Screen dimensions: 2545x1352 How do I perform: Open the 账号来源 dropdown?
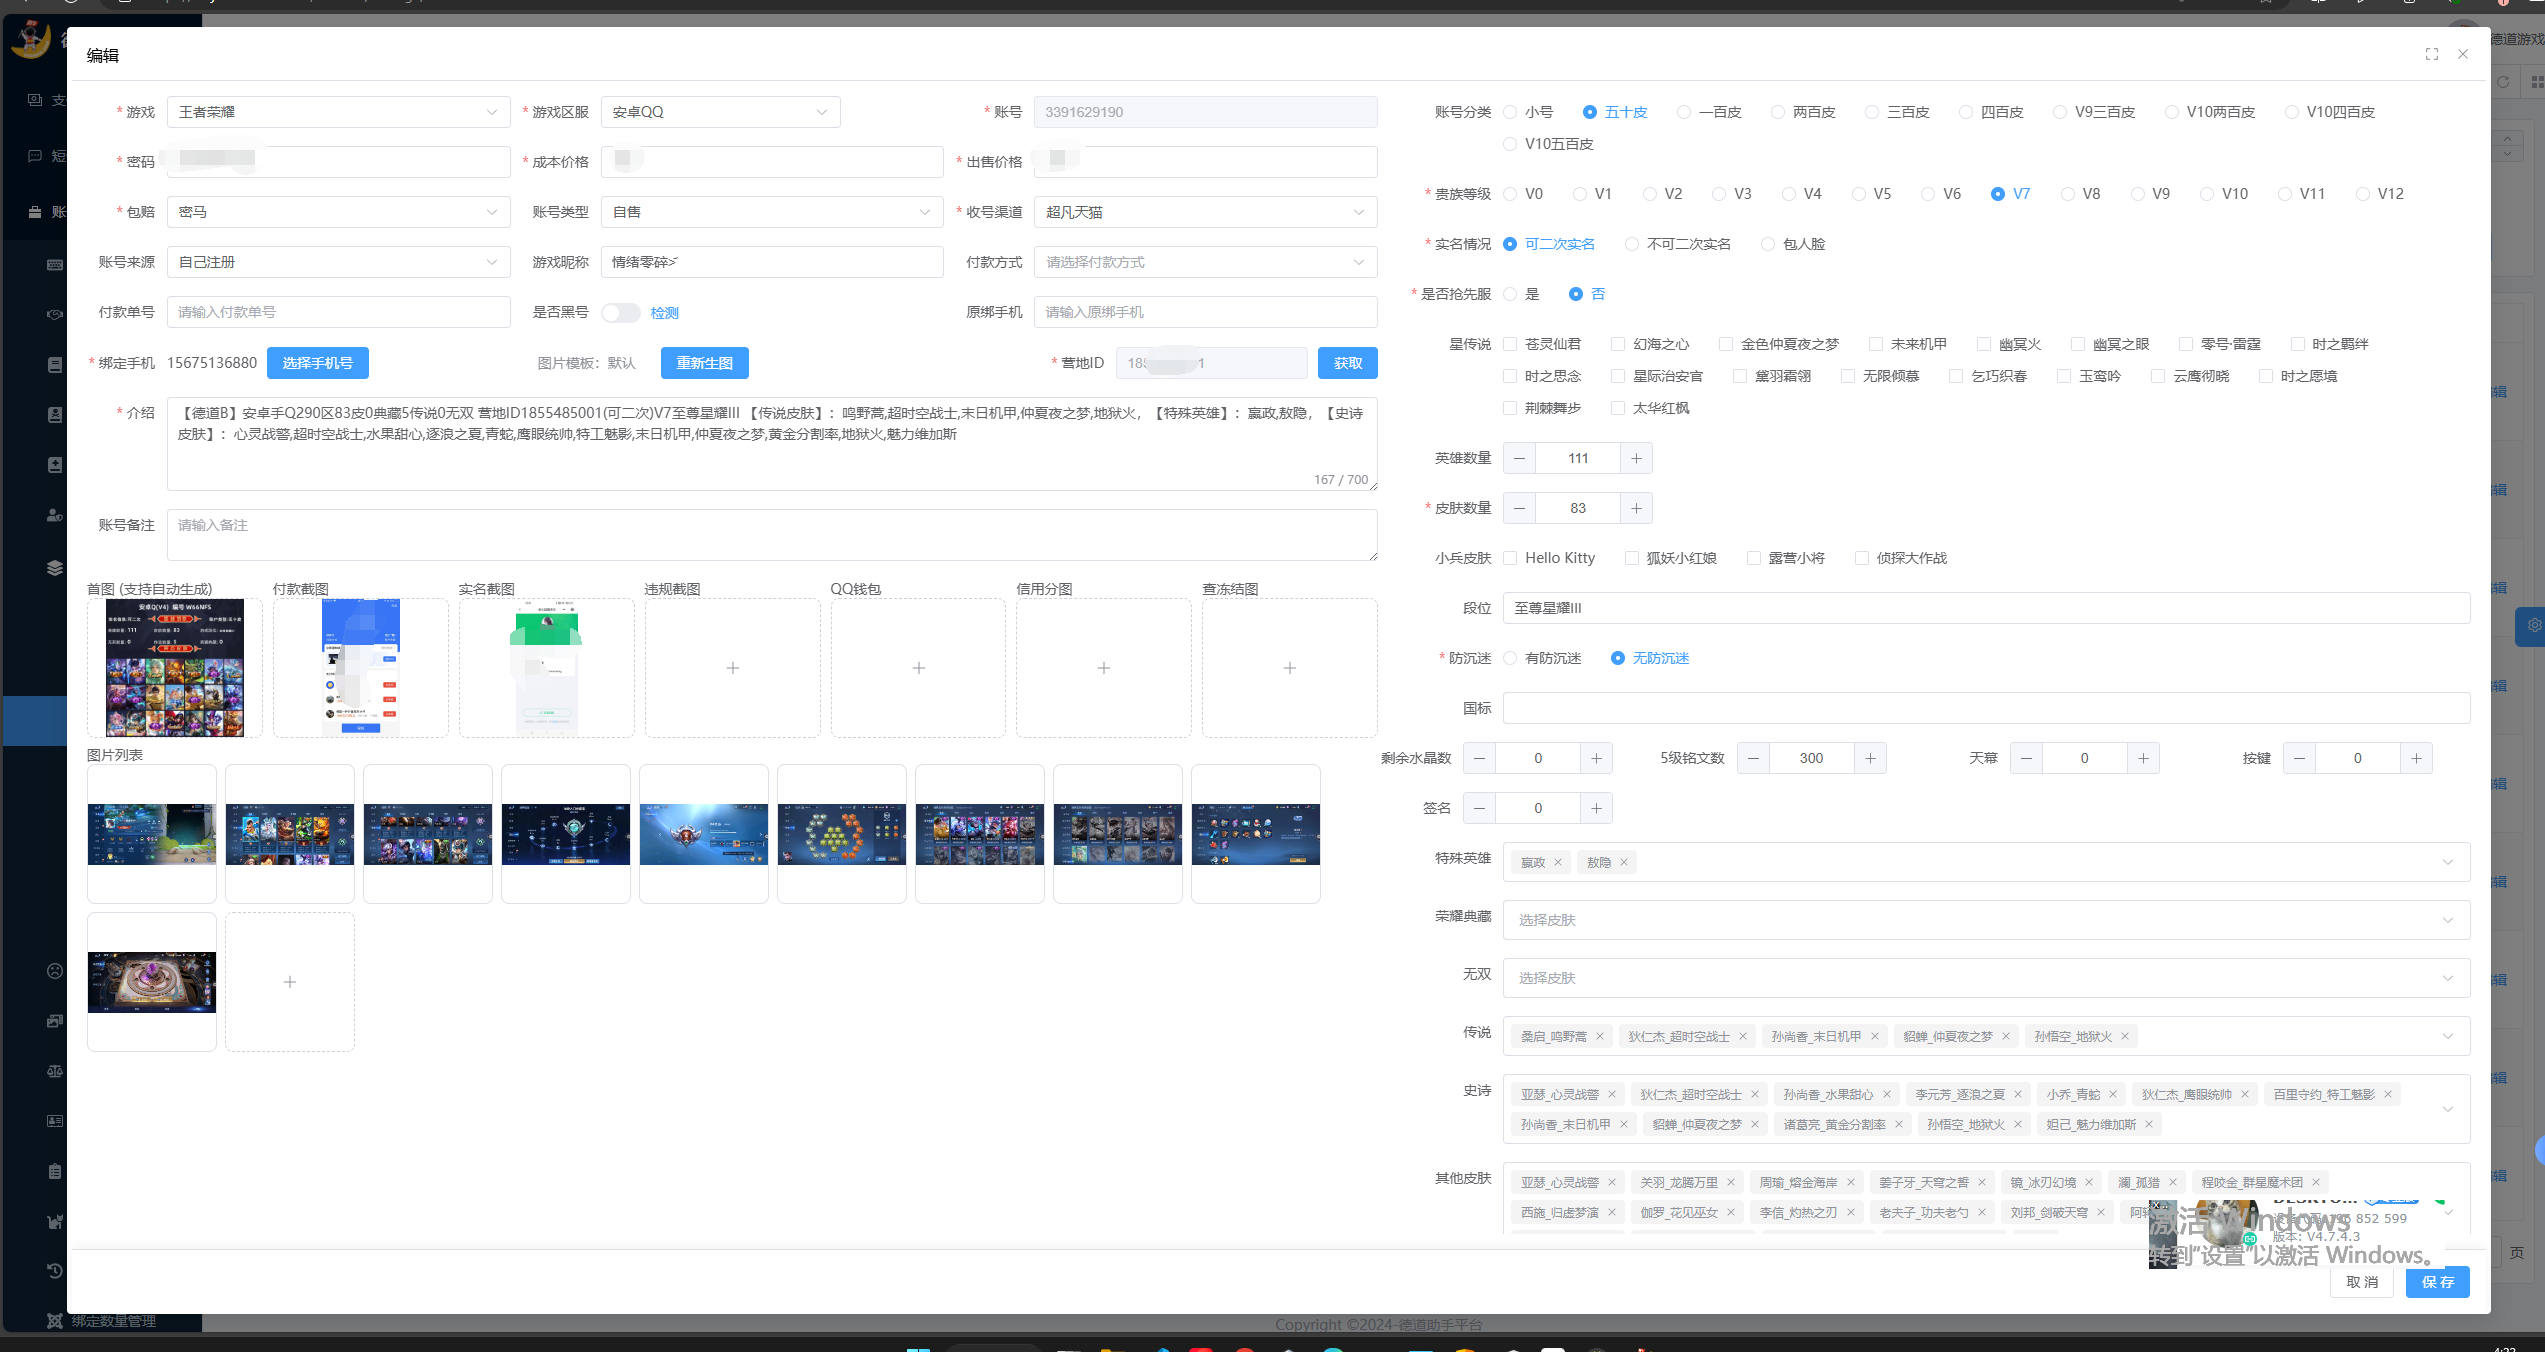[x=339, y=262]
